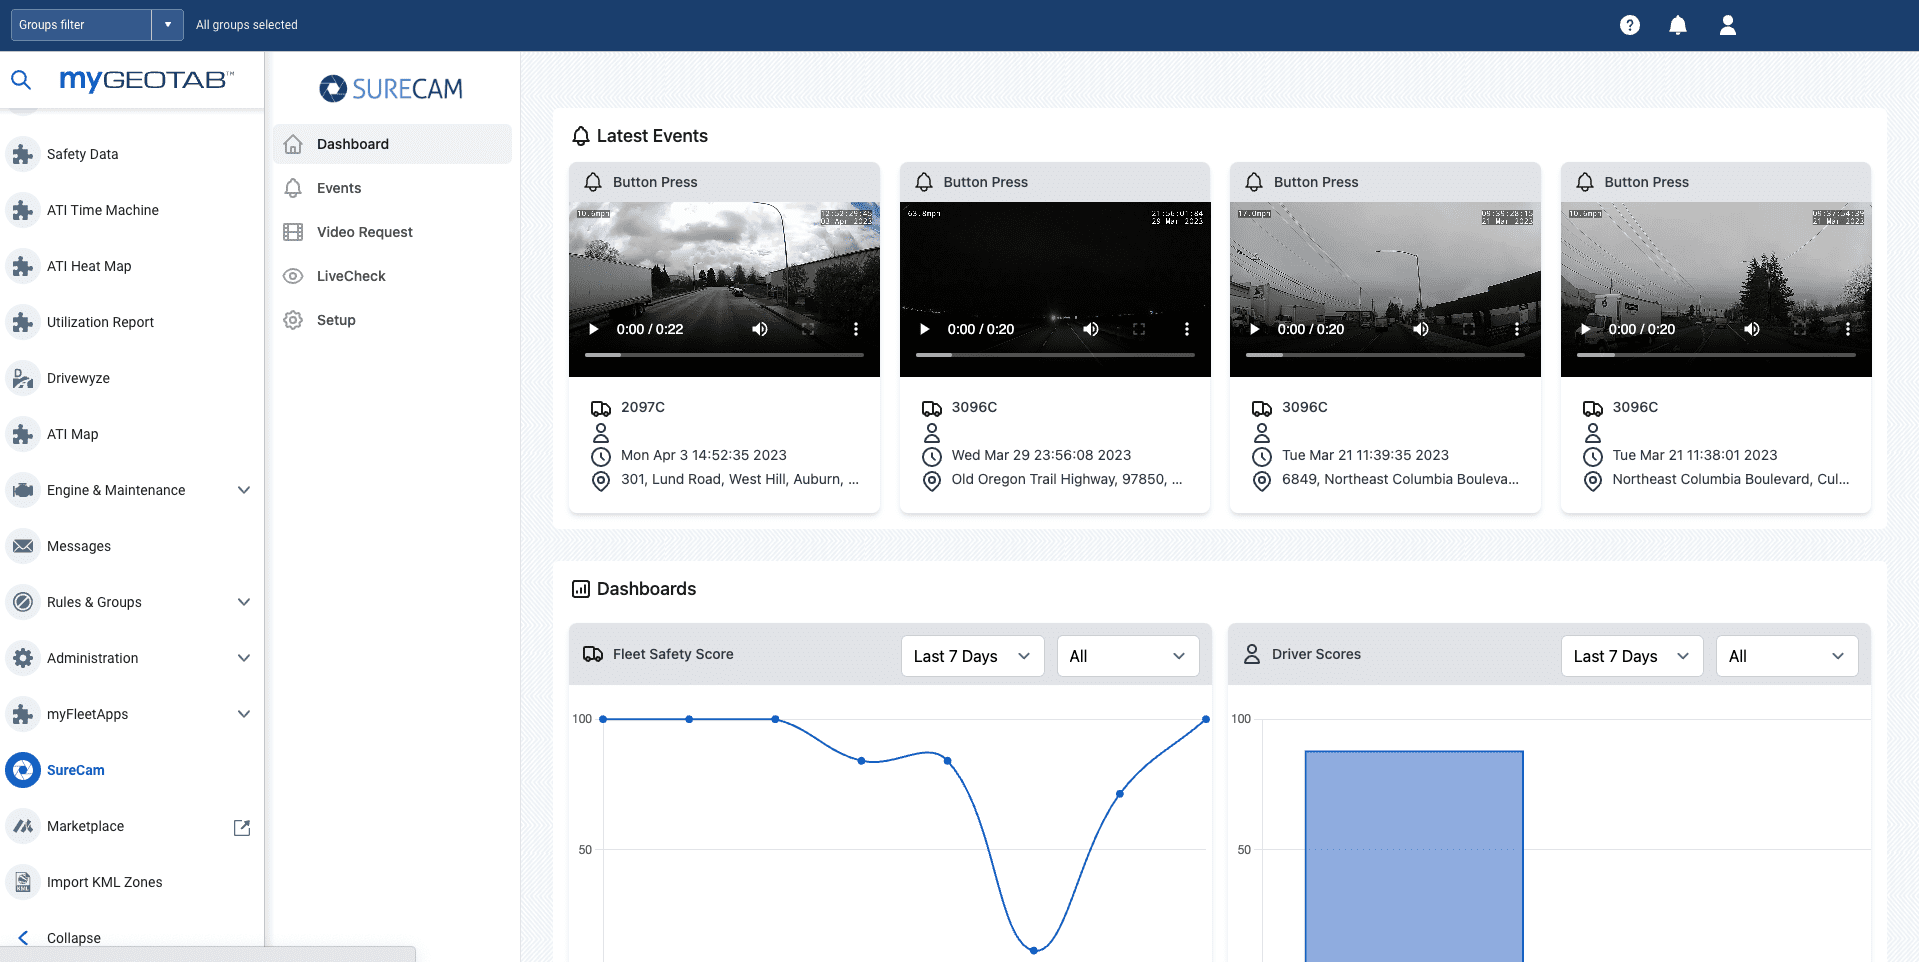This screenshot has height=962, width=1919.
Task: Go to Video Request page
Action: 364,232
